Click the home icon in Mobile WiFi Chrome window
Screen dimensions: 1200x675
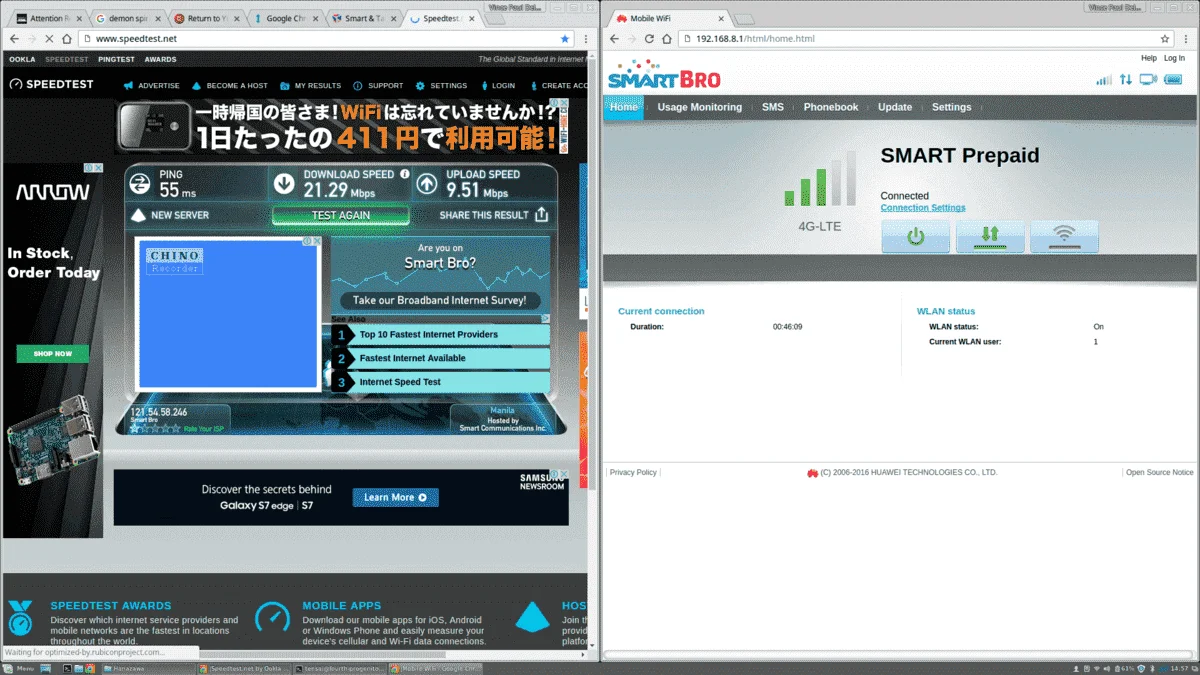click(x=666, y=38)
